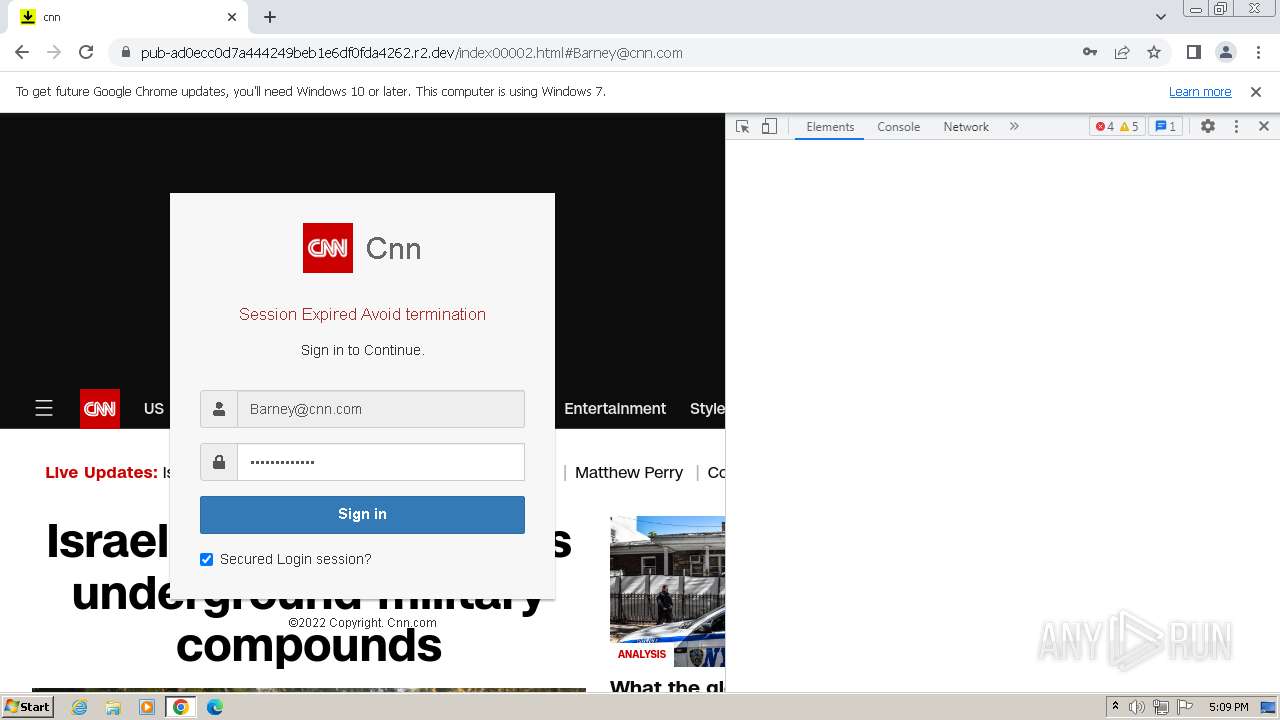Switch to Chrome in taskbar
The width and height of the screenshot is (1280, 720).
click(x=181, y=707)
